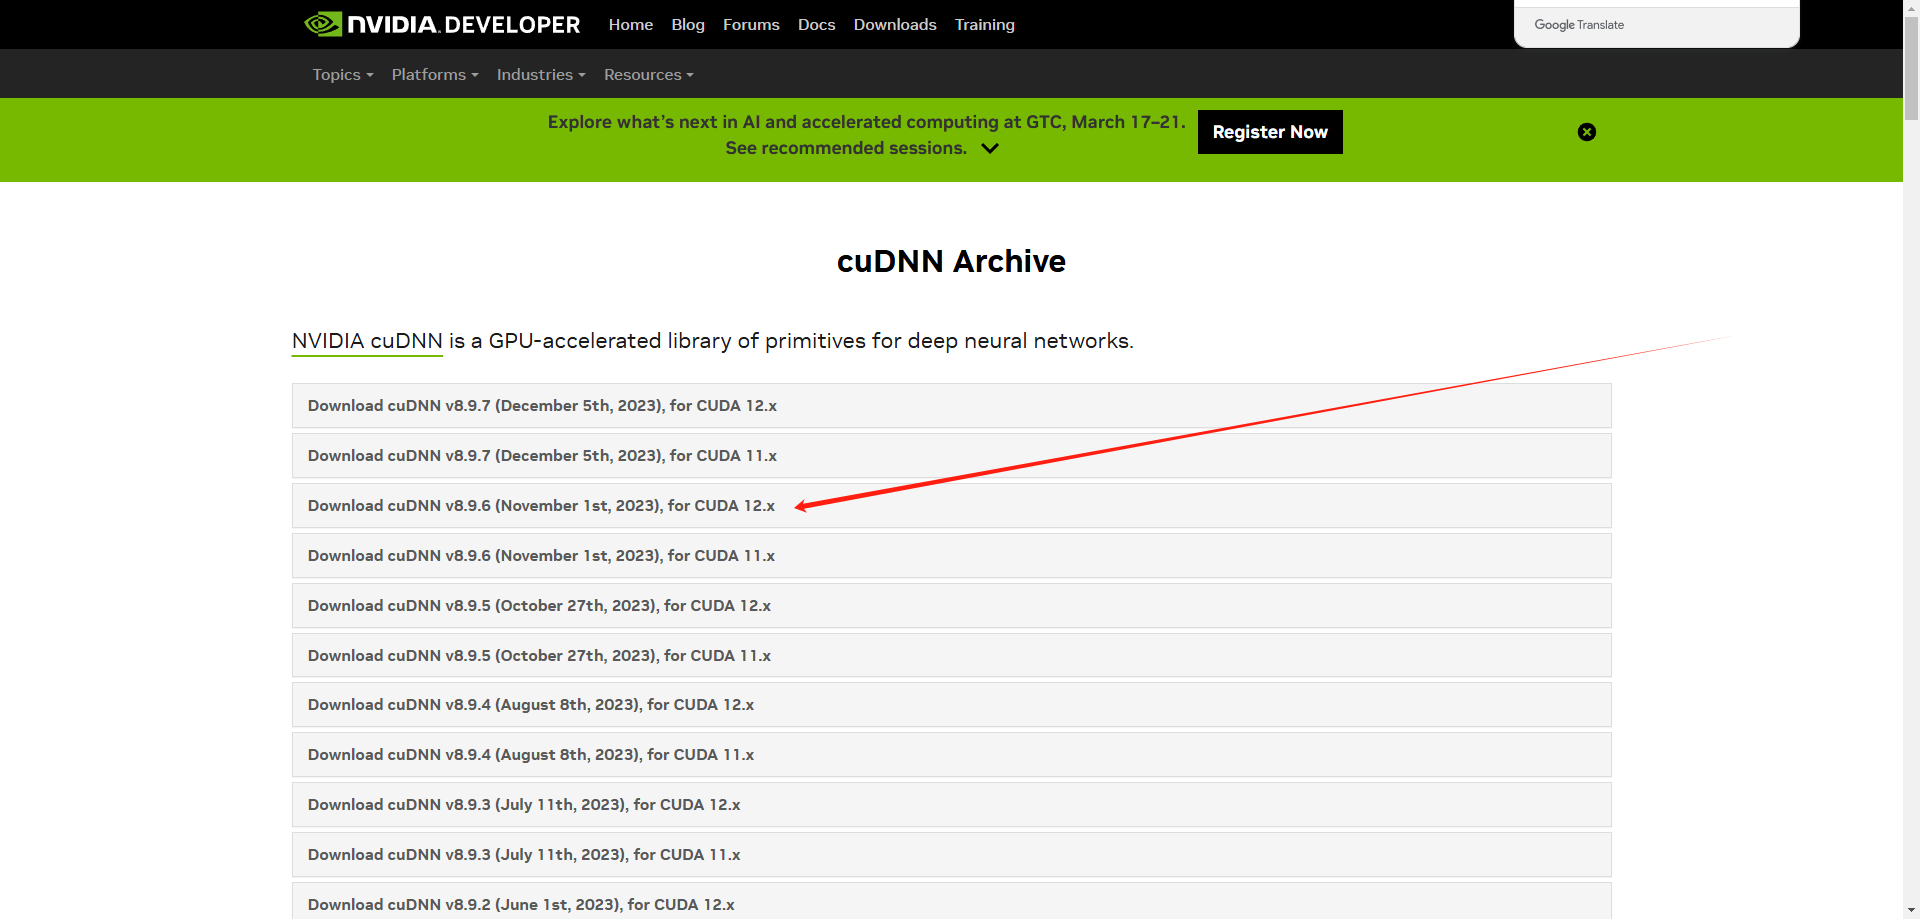Select Downloads in top navigation
The width and height of the screenshot is (1920, 919).
click(894, 25)
